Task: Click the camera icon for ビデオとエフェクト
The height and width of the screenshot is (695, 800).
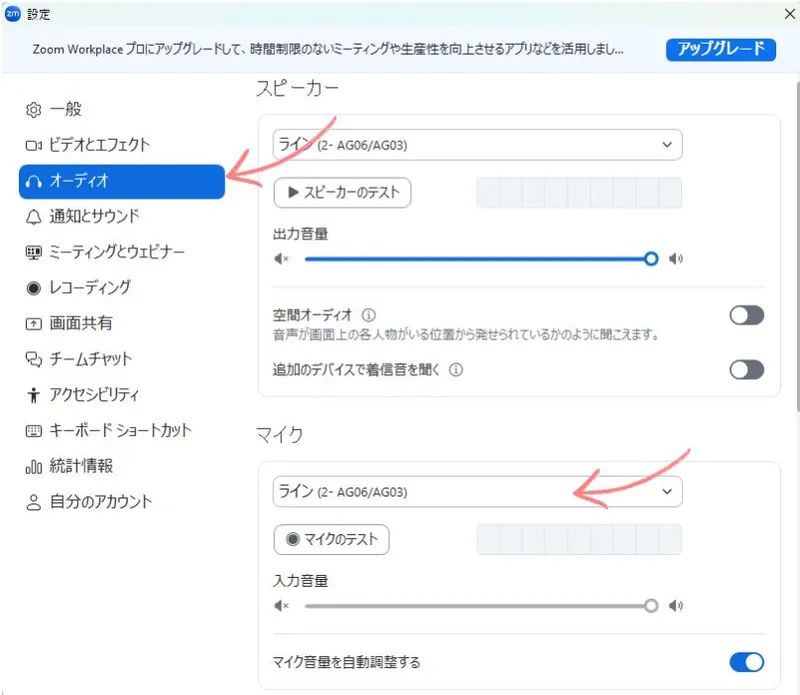Action: tap(34, 145)
